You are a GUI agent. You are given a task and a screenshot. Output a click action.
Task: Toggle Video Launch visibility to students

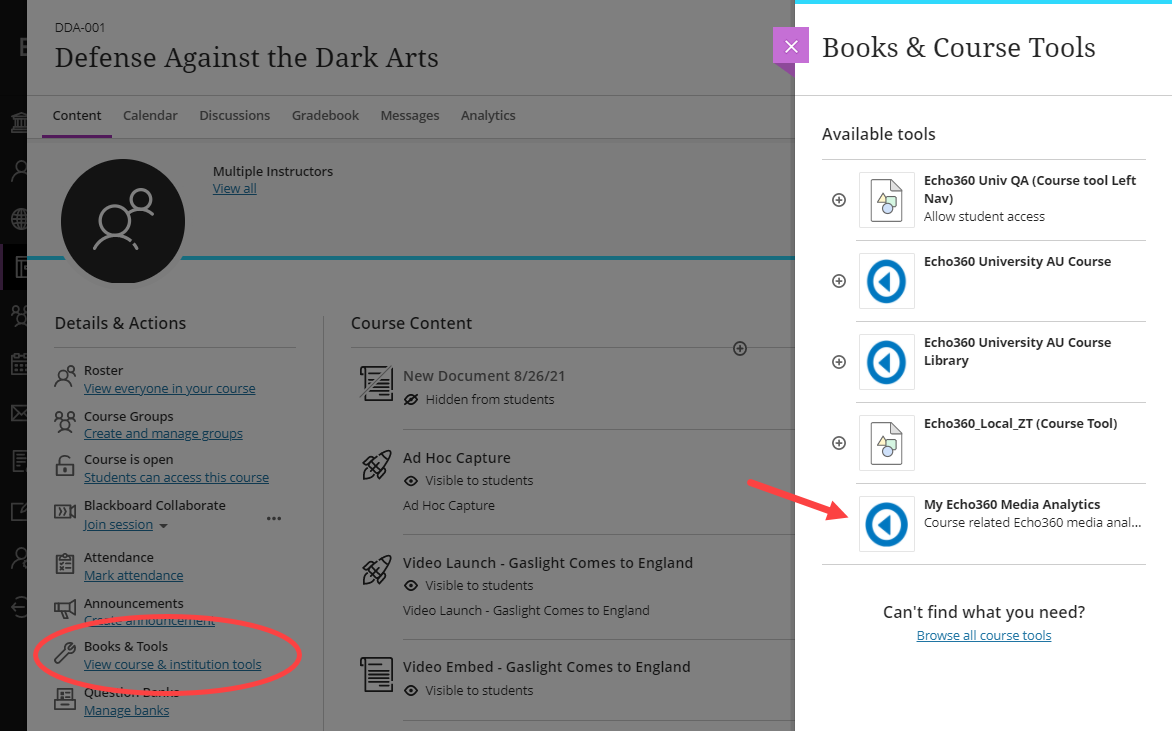click(x=468, y=585)
